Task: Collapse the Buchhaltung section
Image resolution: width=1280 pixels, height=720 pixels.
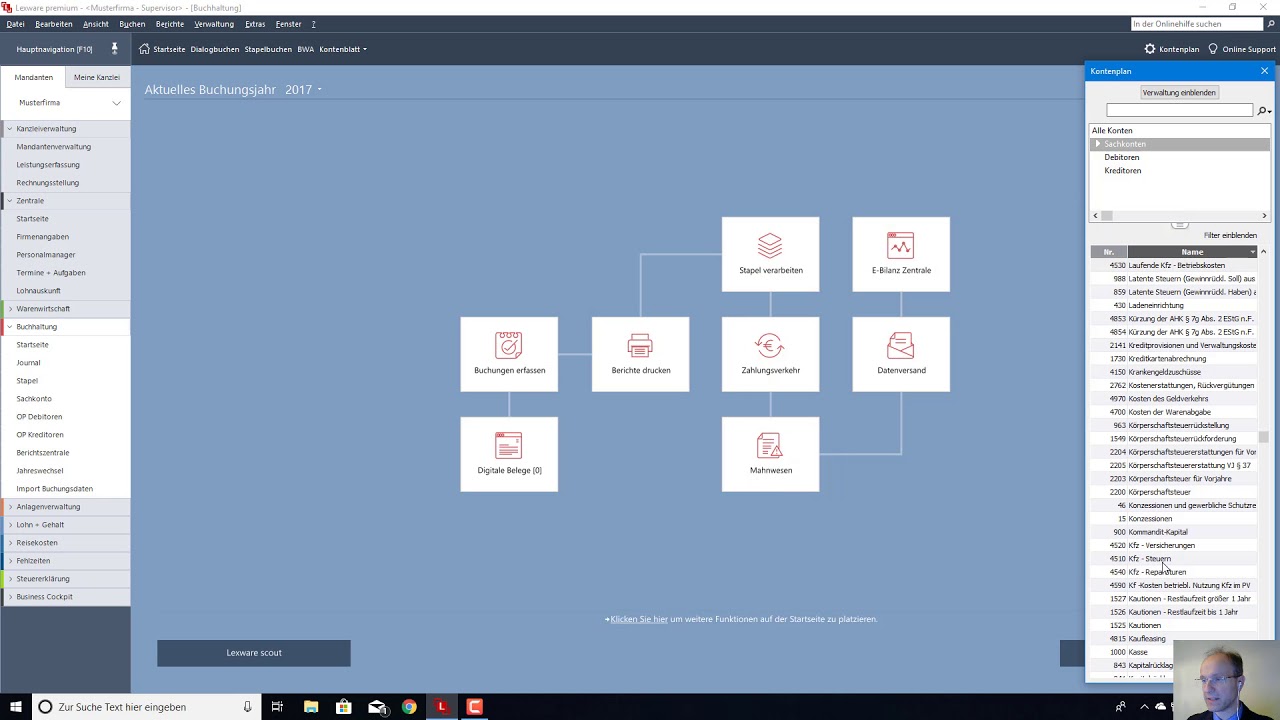Action: [10, 327]
